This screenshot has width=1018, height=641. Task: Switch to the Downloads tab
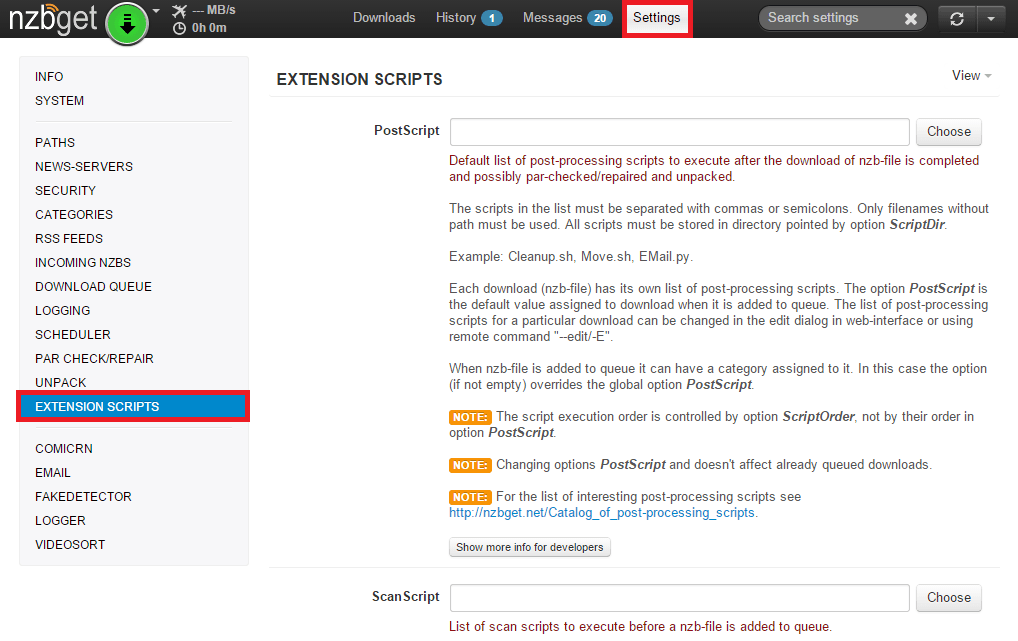point(384,18)
